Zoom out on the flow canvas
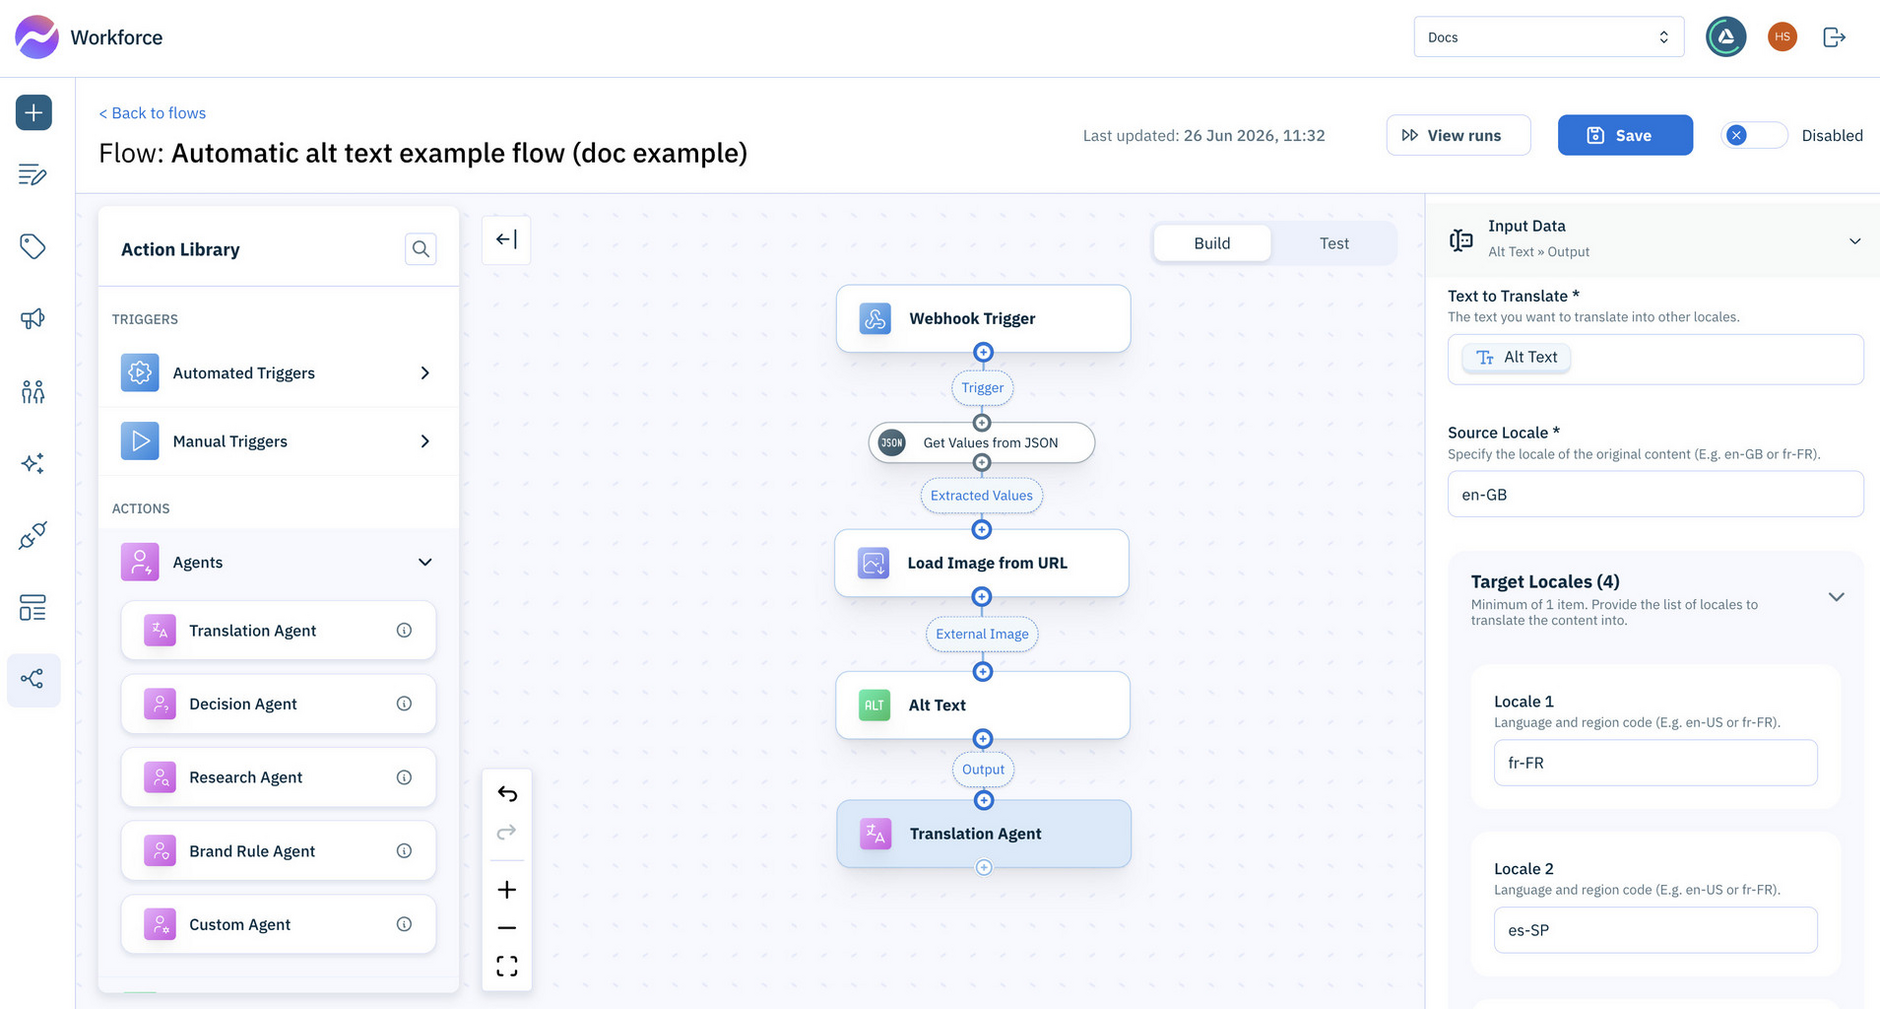 (x=507, y=928)
